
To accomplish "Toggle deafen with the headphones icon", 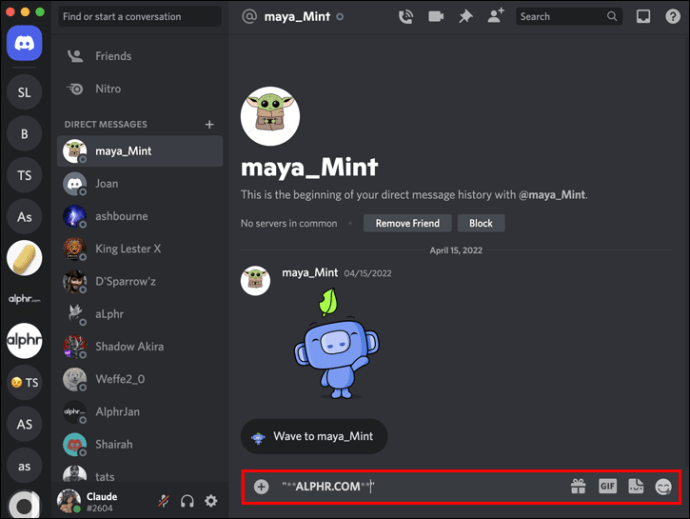I will [187, 501].
